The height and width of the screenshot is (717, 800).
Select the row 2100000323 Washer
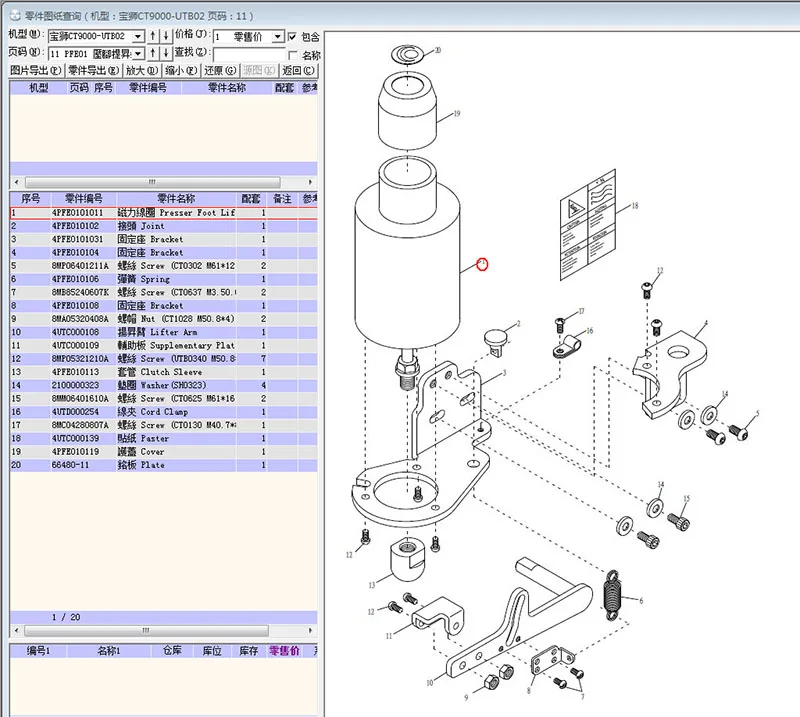click(x=163, y=385)
